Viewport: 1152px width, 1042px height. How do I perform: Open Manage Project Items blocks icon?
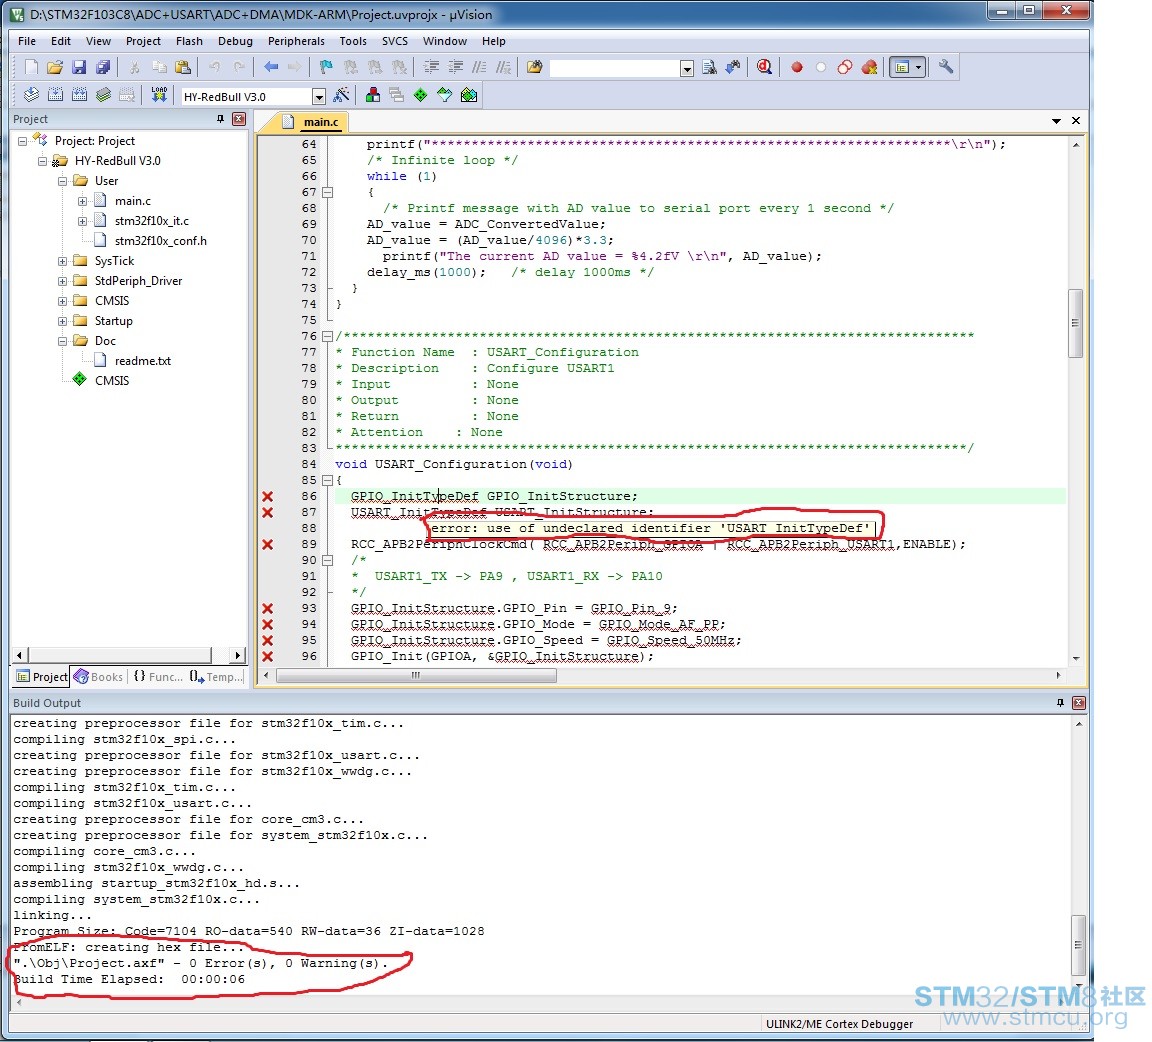[x=372, y=95]
